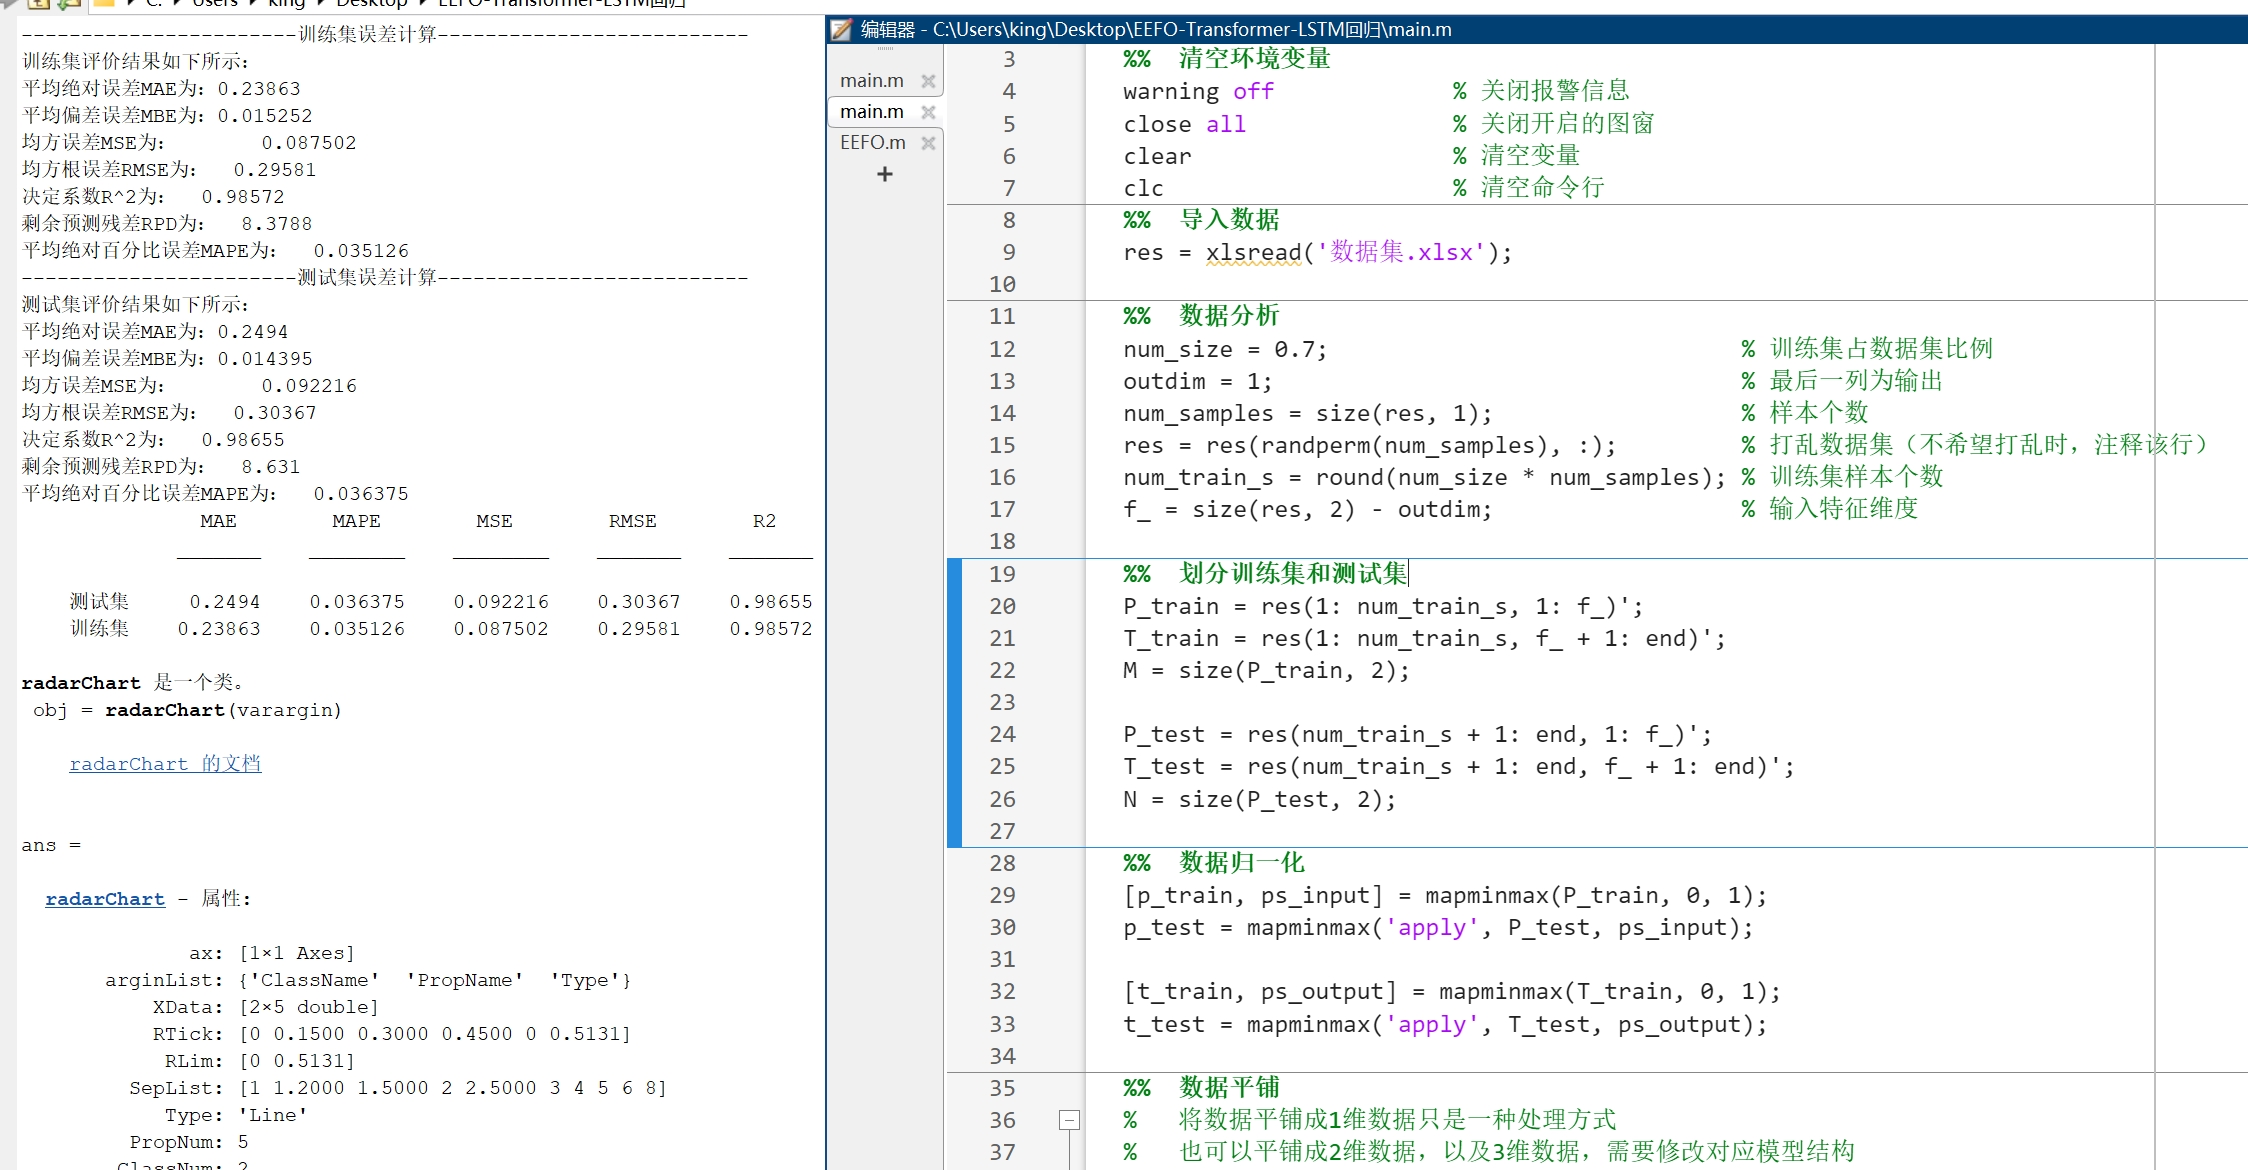Click the RMSE column header in results table
The image size is (2248, 1170).
click(633, 521)
